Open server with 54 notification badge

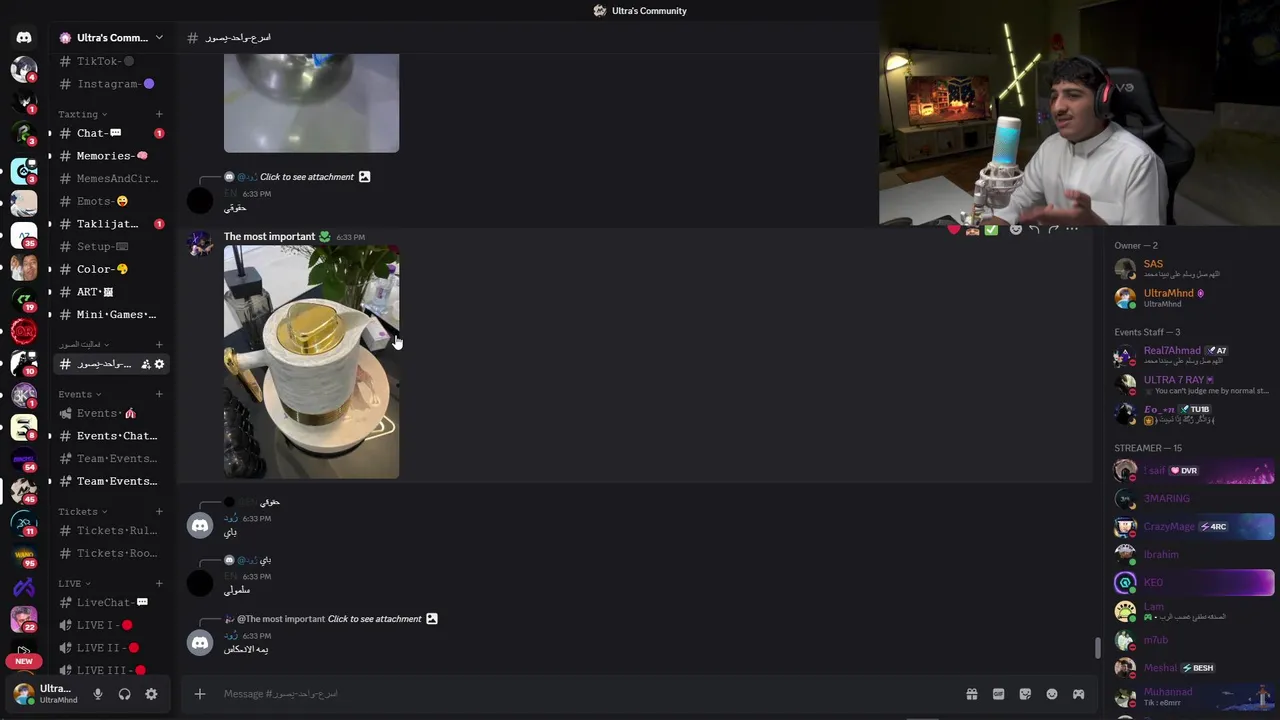point(24,460)
